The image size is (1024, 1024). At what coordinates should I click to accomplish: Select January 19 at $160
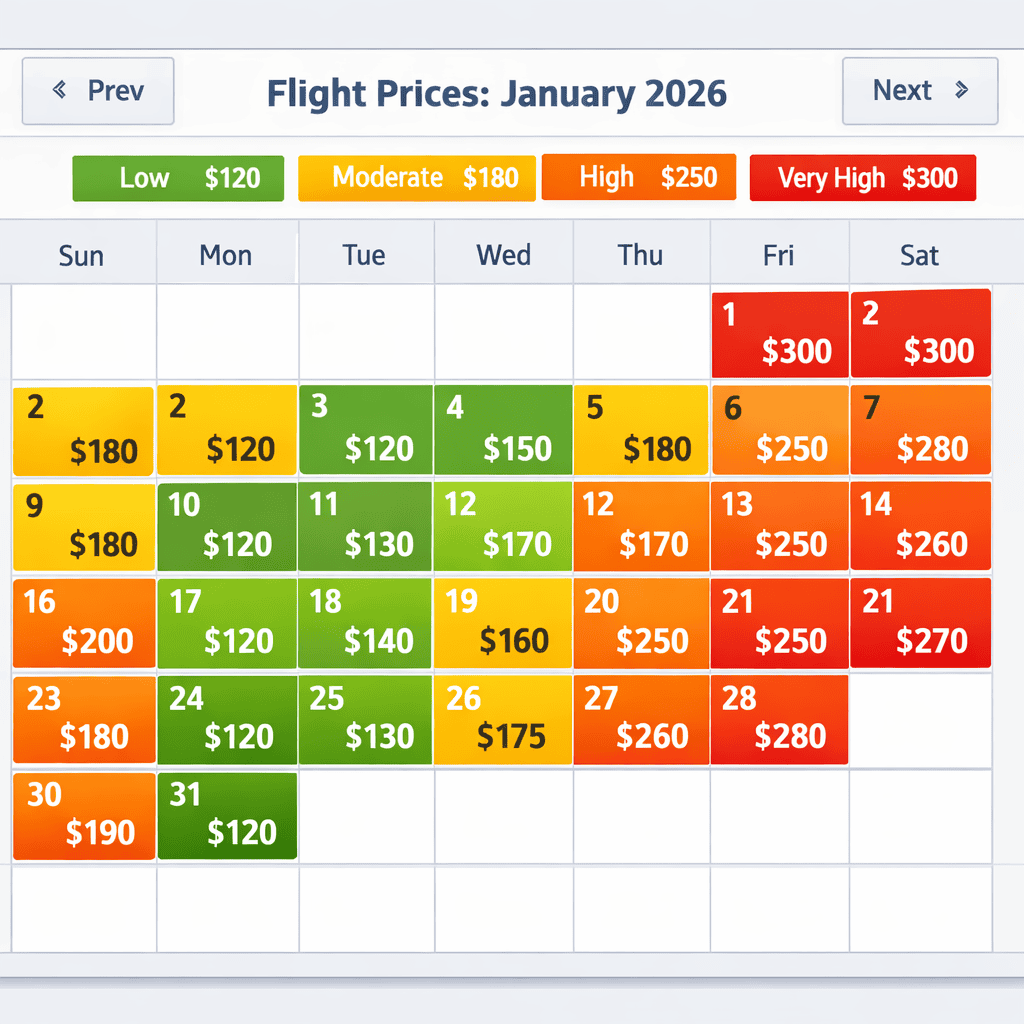coord(503,623)
